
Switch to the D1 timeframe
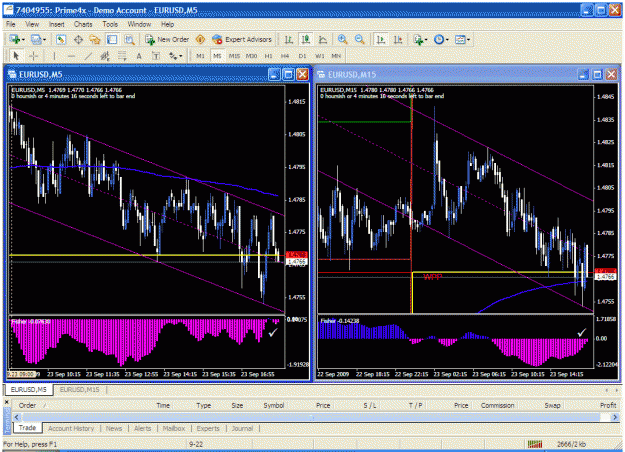(302, 56)
